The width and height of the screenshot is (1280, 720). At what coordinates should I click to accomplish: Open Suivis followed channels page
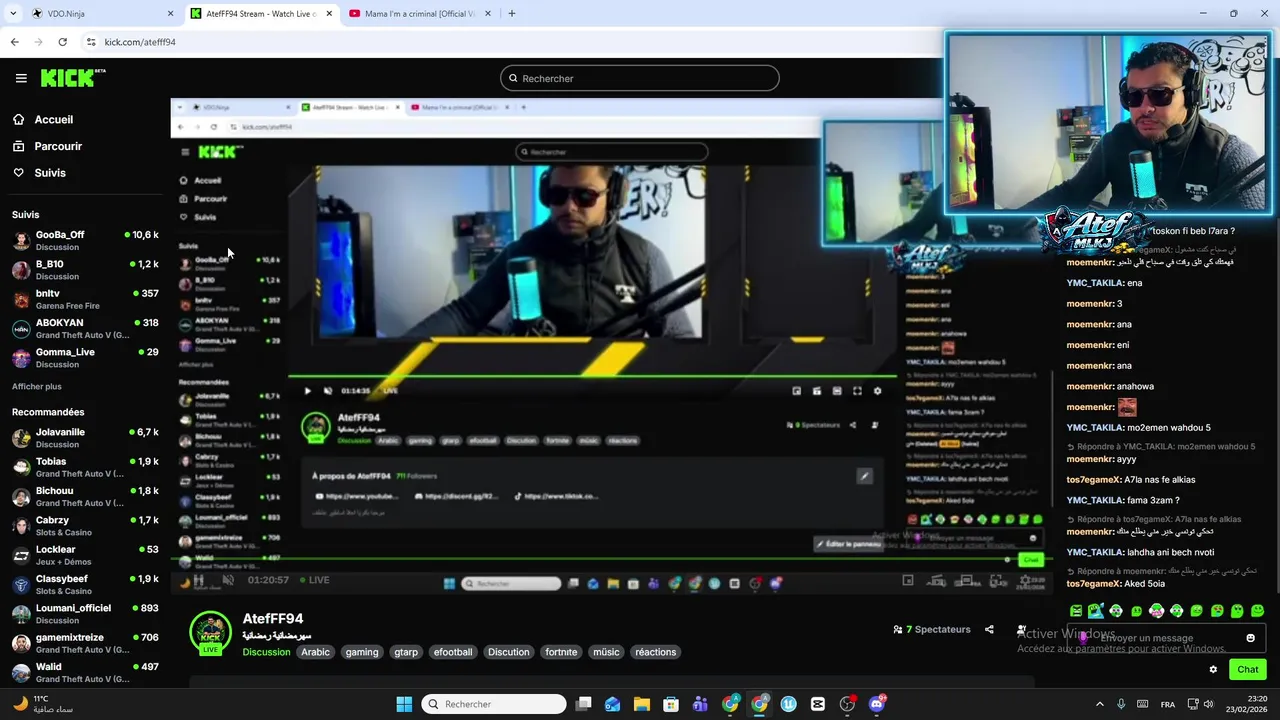coord(50,173)
